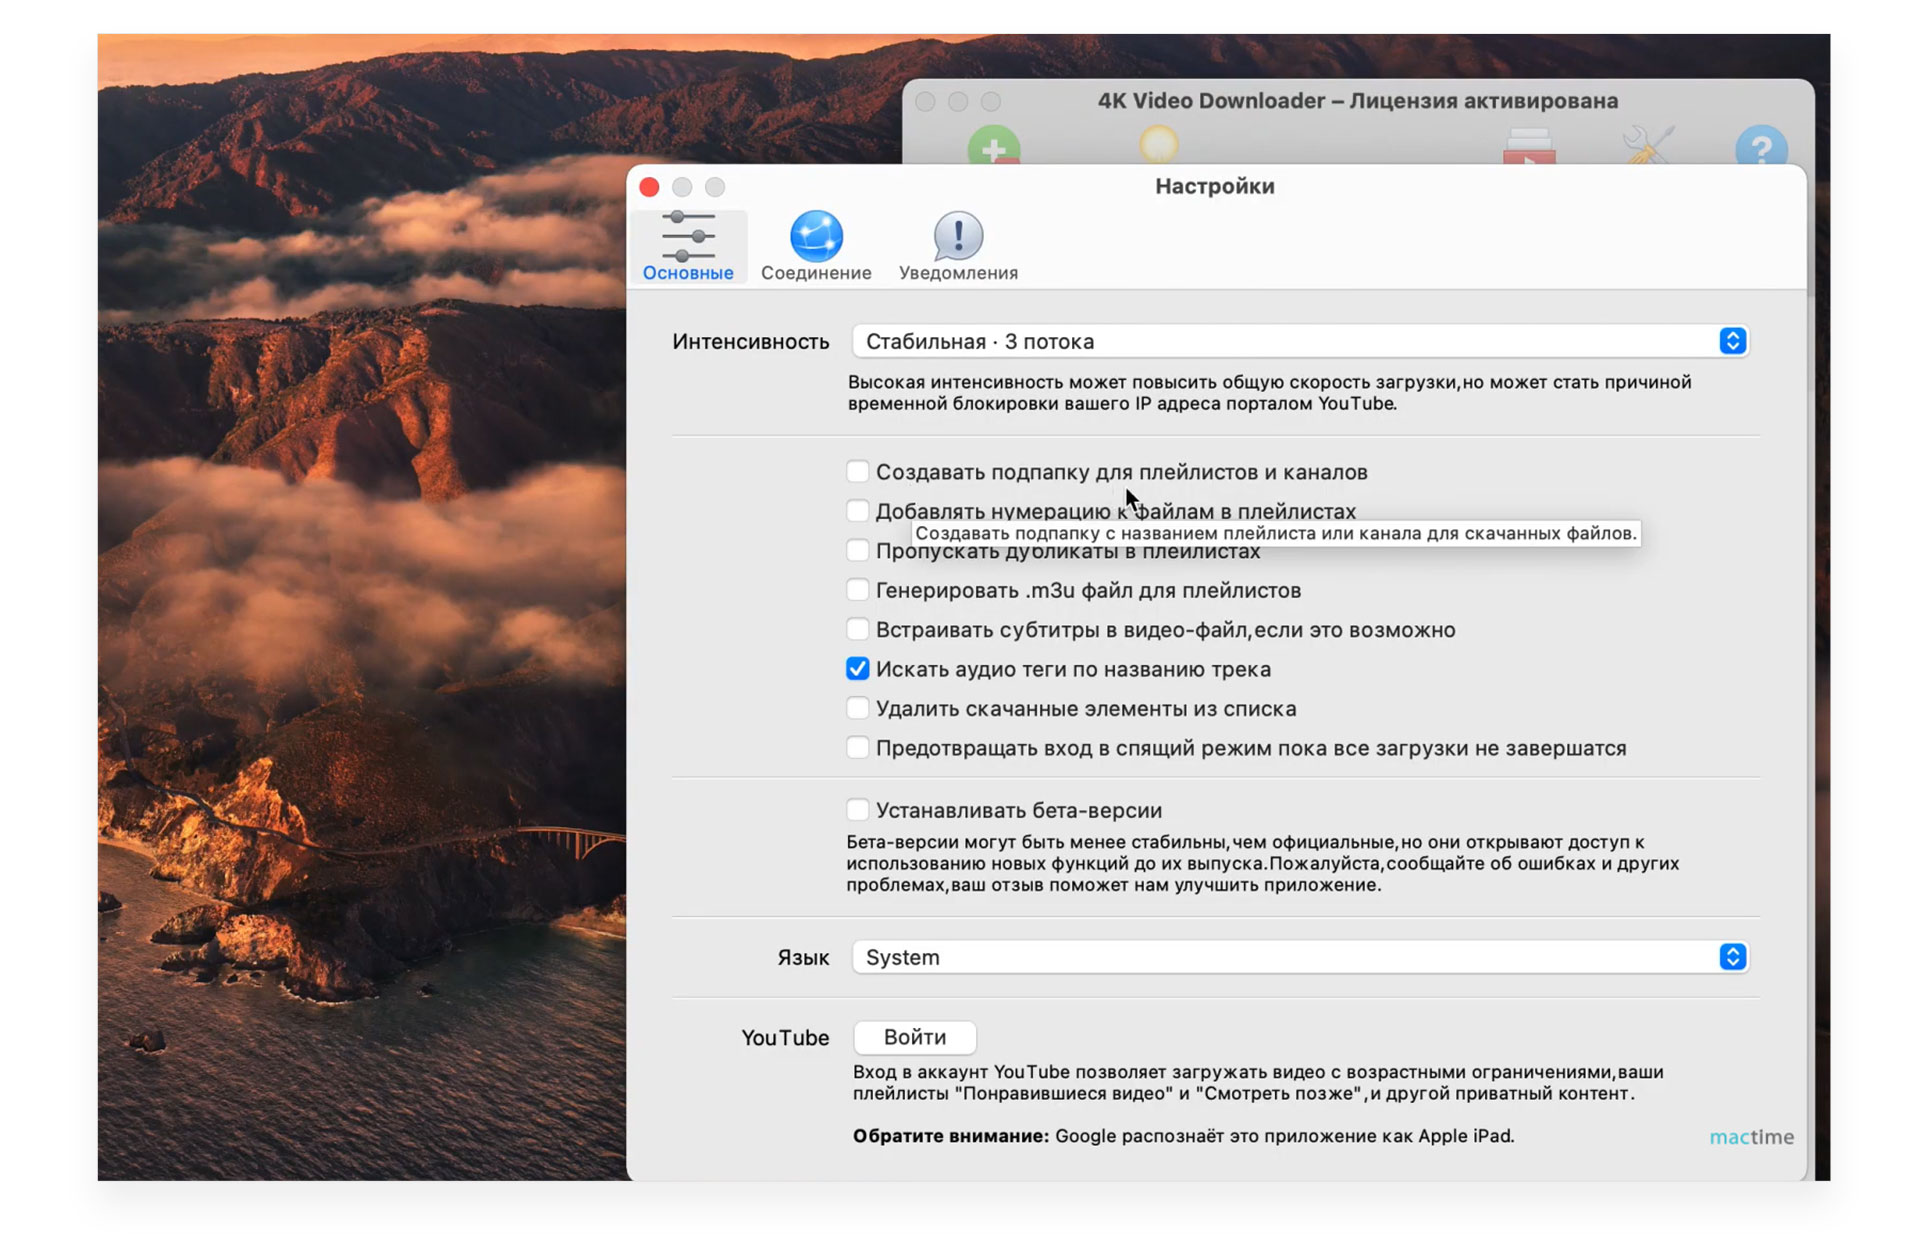Image resolution: width=1920 pixels, height=1237 pixels.
Task: Enable Удалить скачанные элементы из списка
Action: pos(857,708)
